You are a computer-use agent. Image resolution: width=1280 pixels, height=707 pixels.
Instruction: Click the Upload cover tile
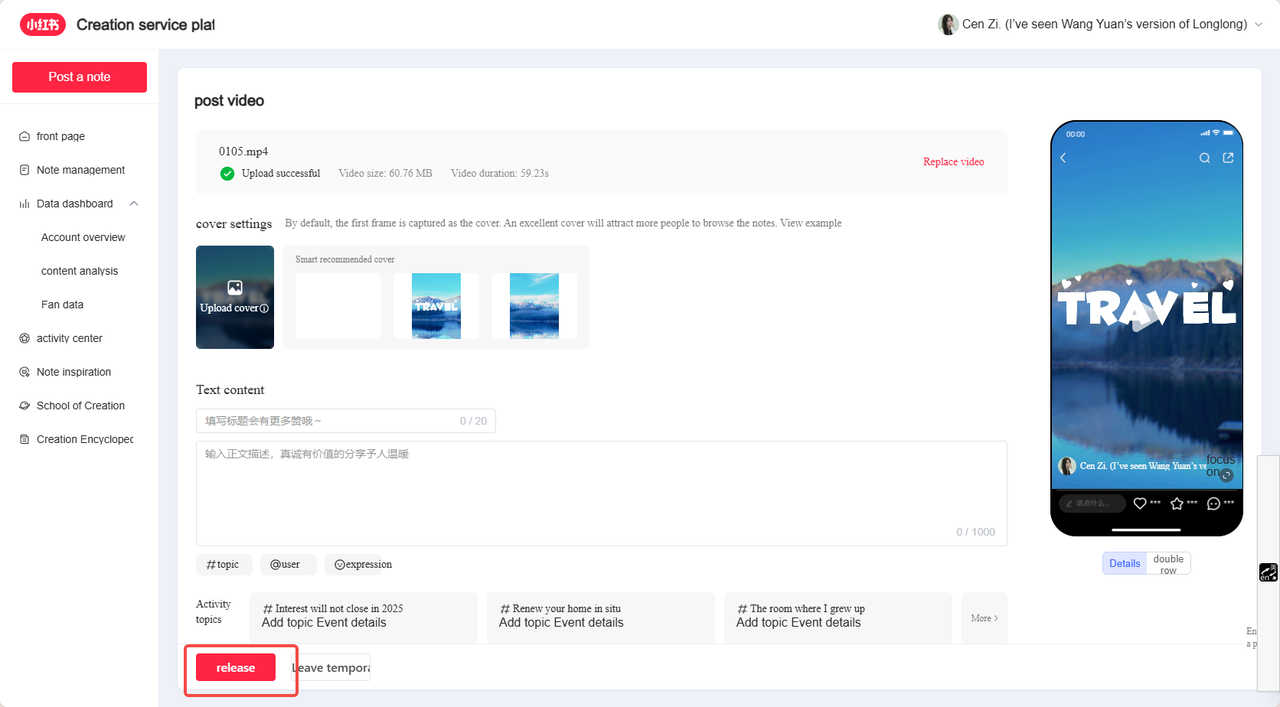[x=235, y=297]
